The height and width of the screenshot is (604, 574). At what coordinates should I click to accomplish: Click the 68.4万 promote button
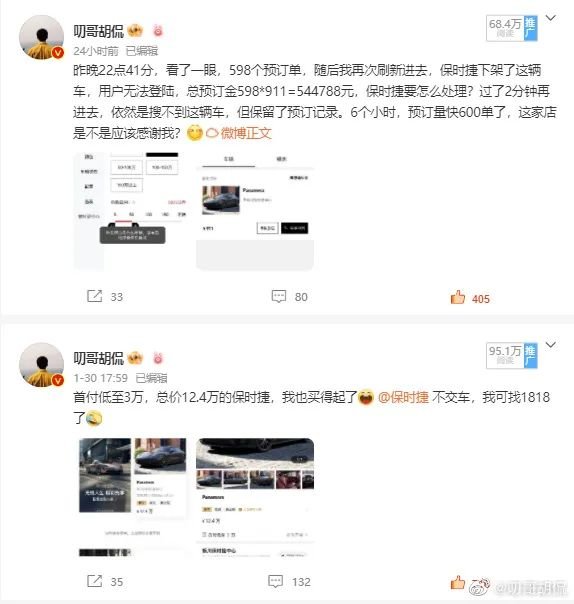click(512, 28)
